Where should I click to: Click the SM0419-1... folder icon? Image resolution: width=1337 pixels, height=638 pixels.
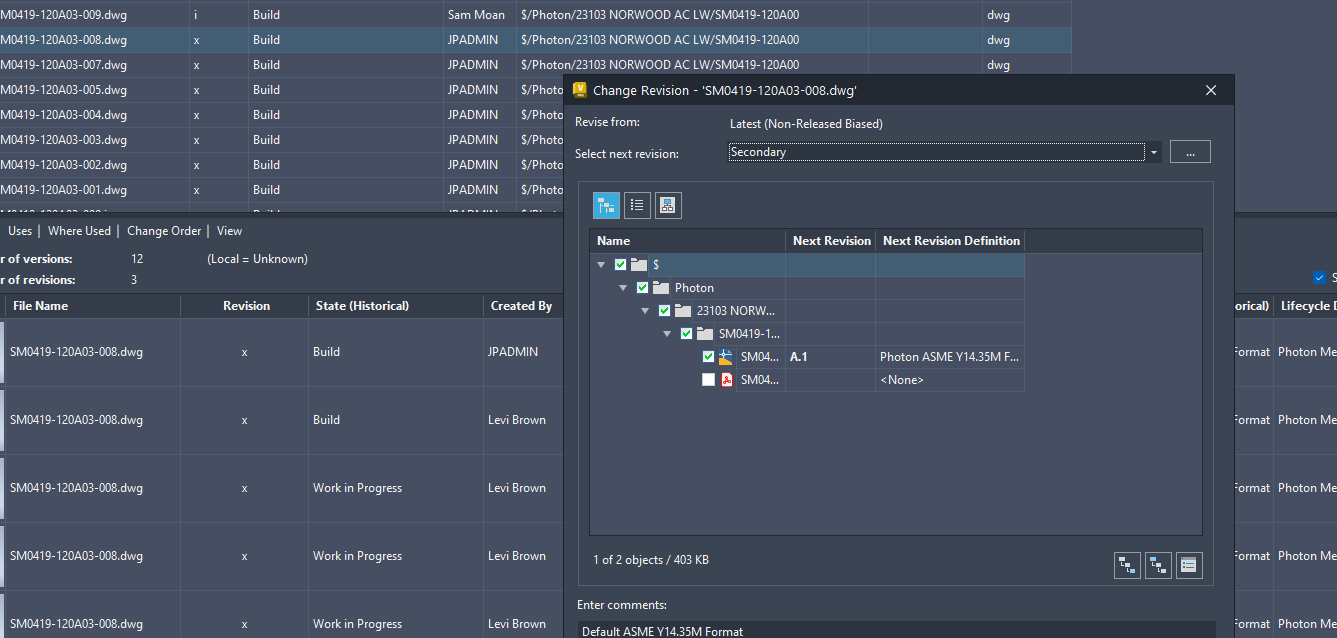click(705, 334)
